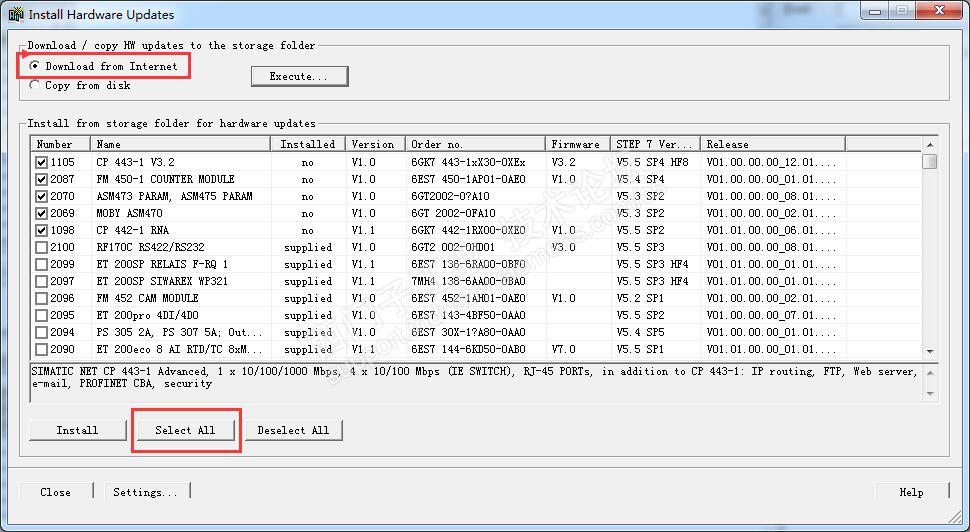
Task: Select Copy from disk option
Action: 34,85
